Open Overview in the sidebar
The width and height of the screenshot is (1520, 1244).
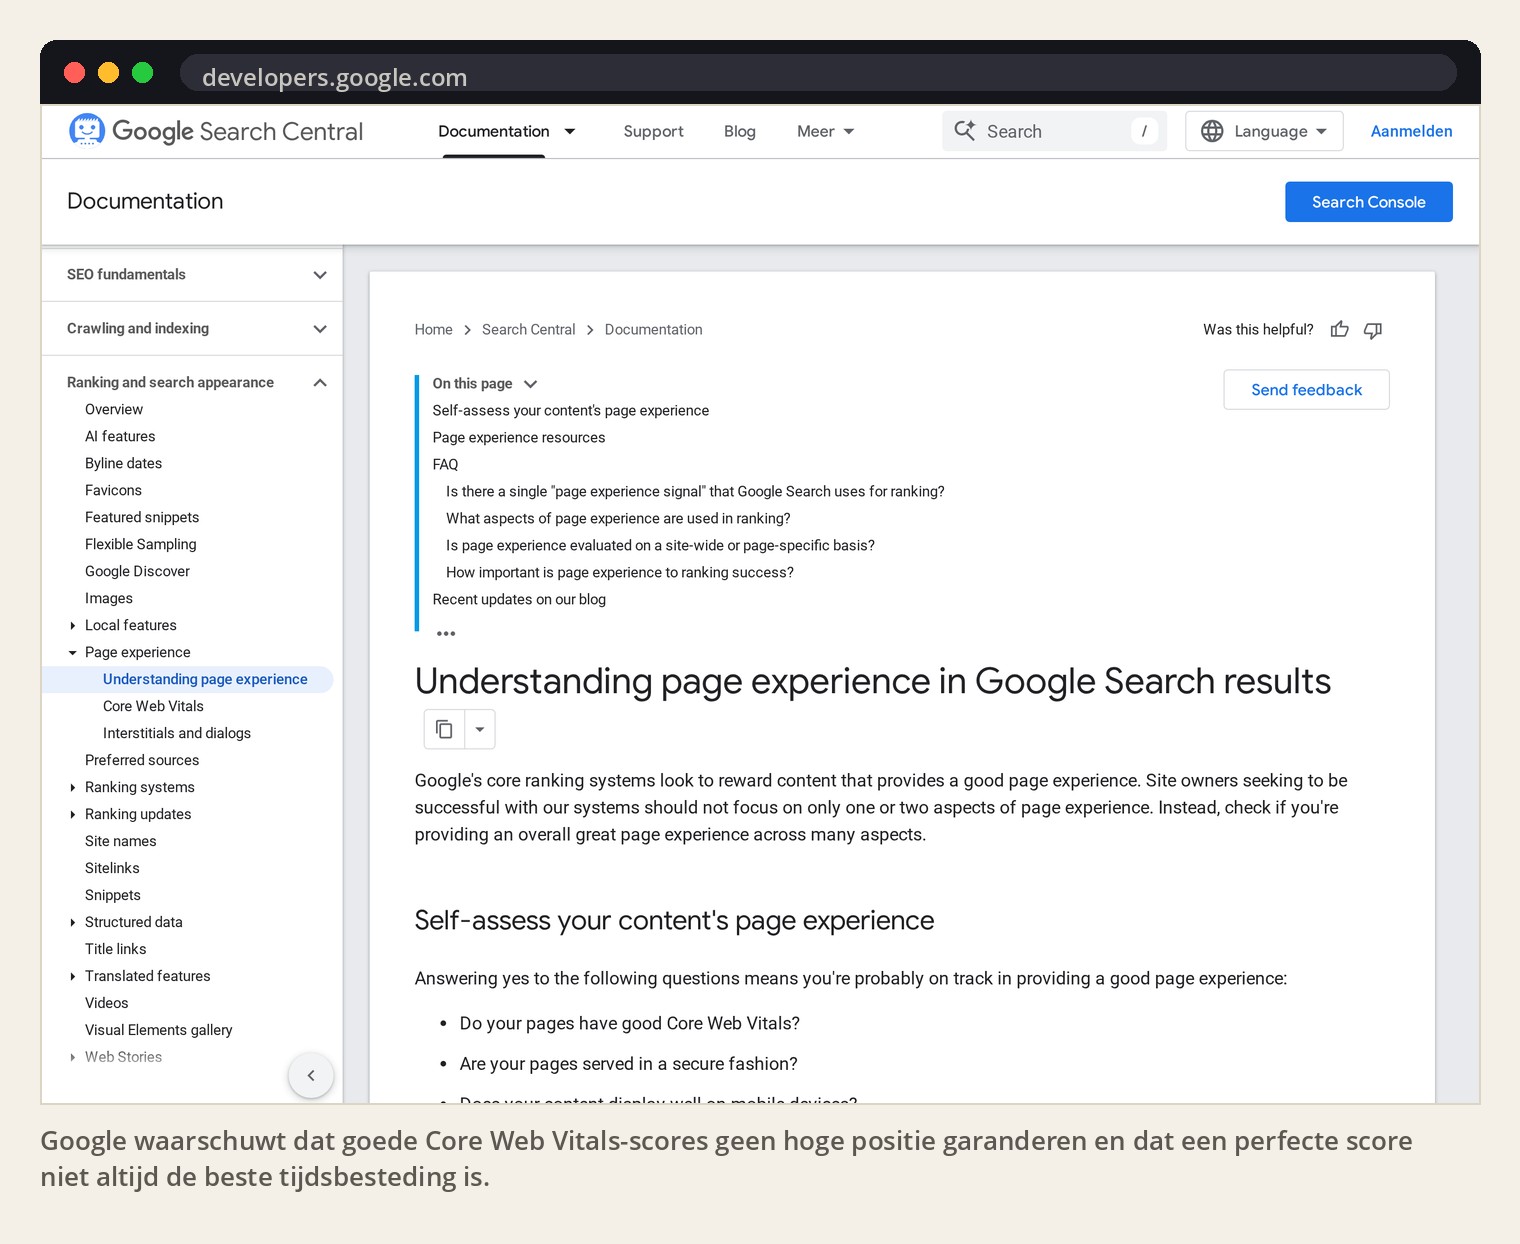point(114,409)
